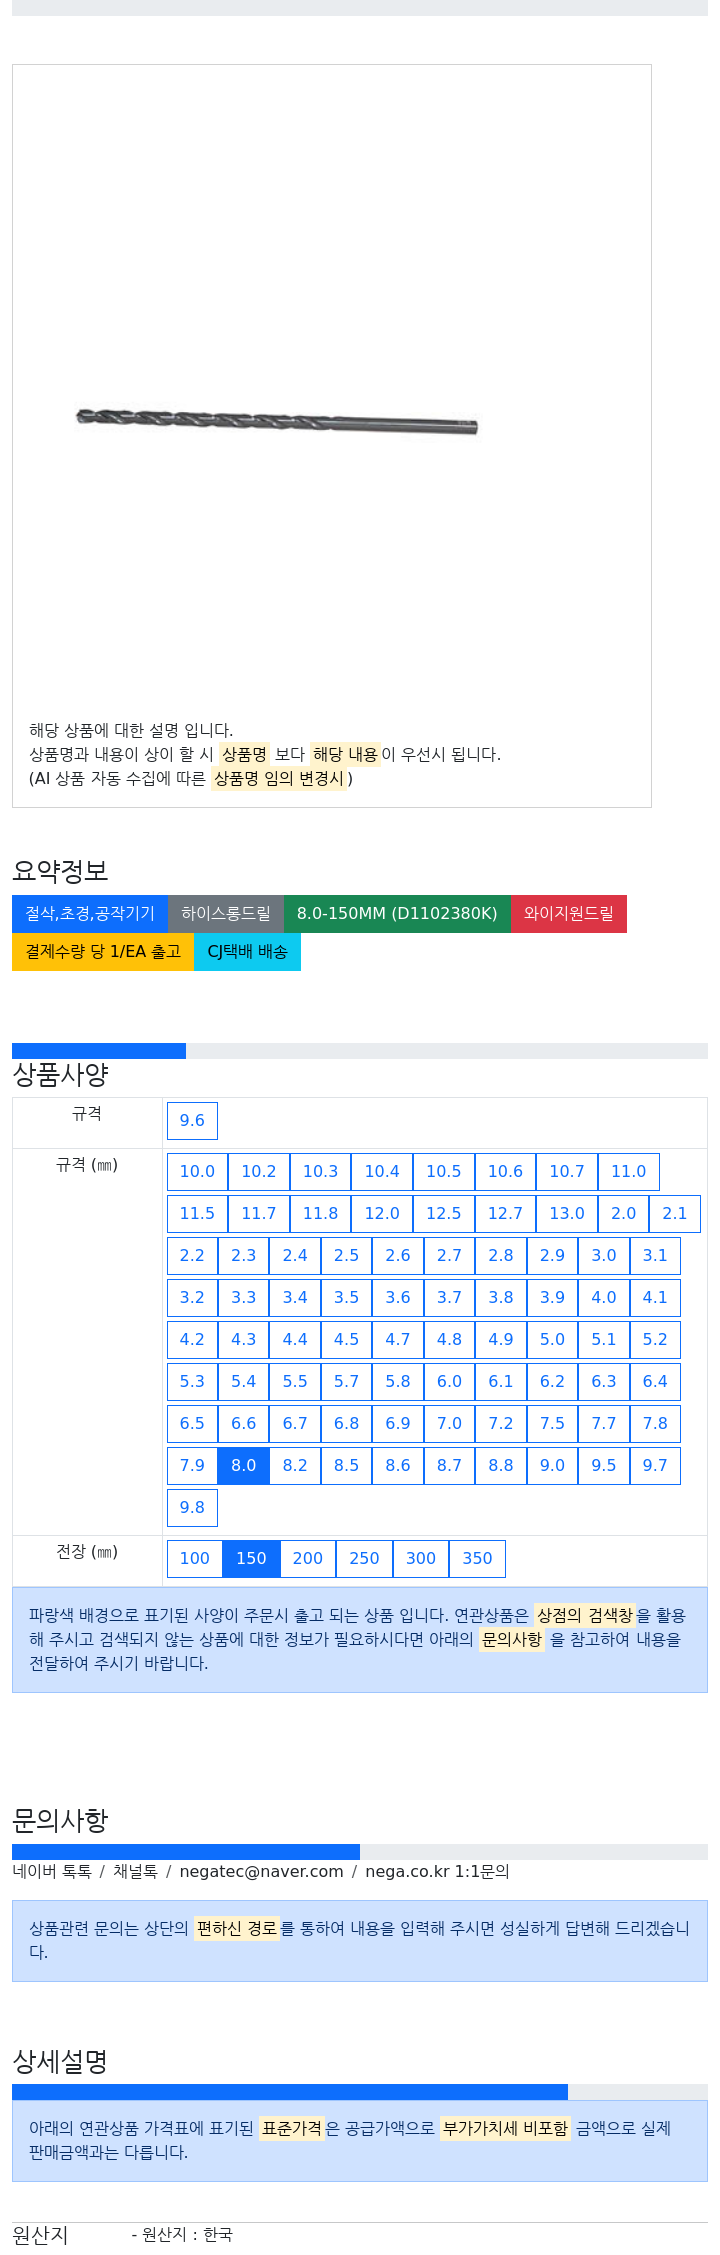Choose the 10.0 mm size option
Viewport: 720px width, 2255px height.
pos(197,1171)
